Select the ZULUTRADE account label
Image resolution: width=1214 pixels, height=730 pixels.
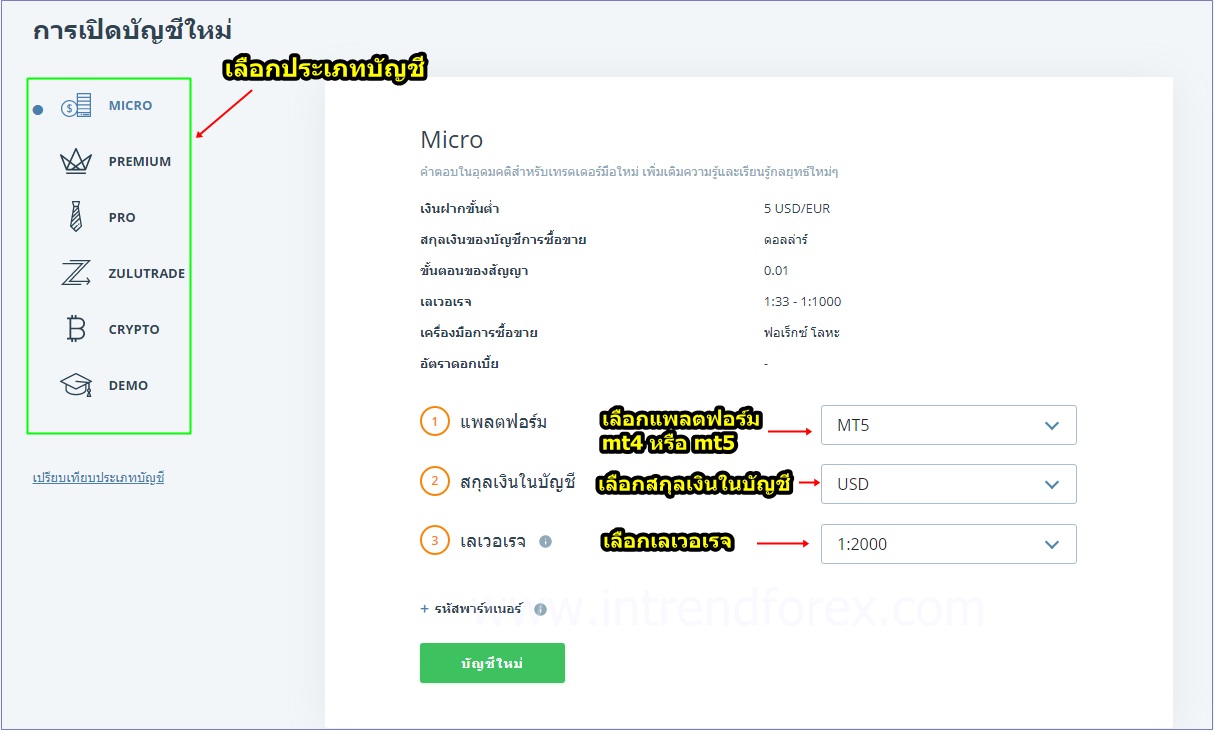[x=146, y=273]
